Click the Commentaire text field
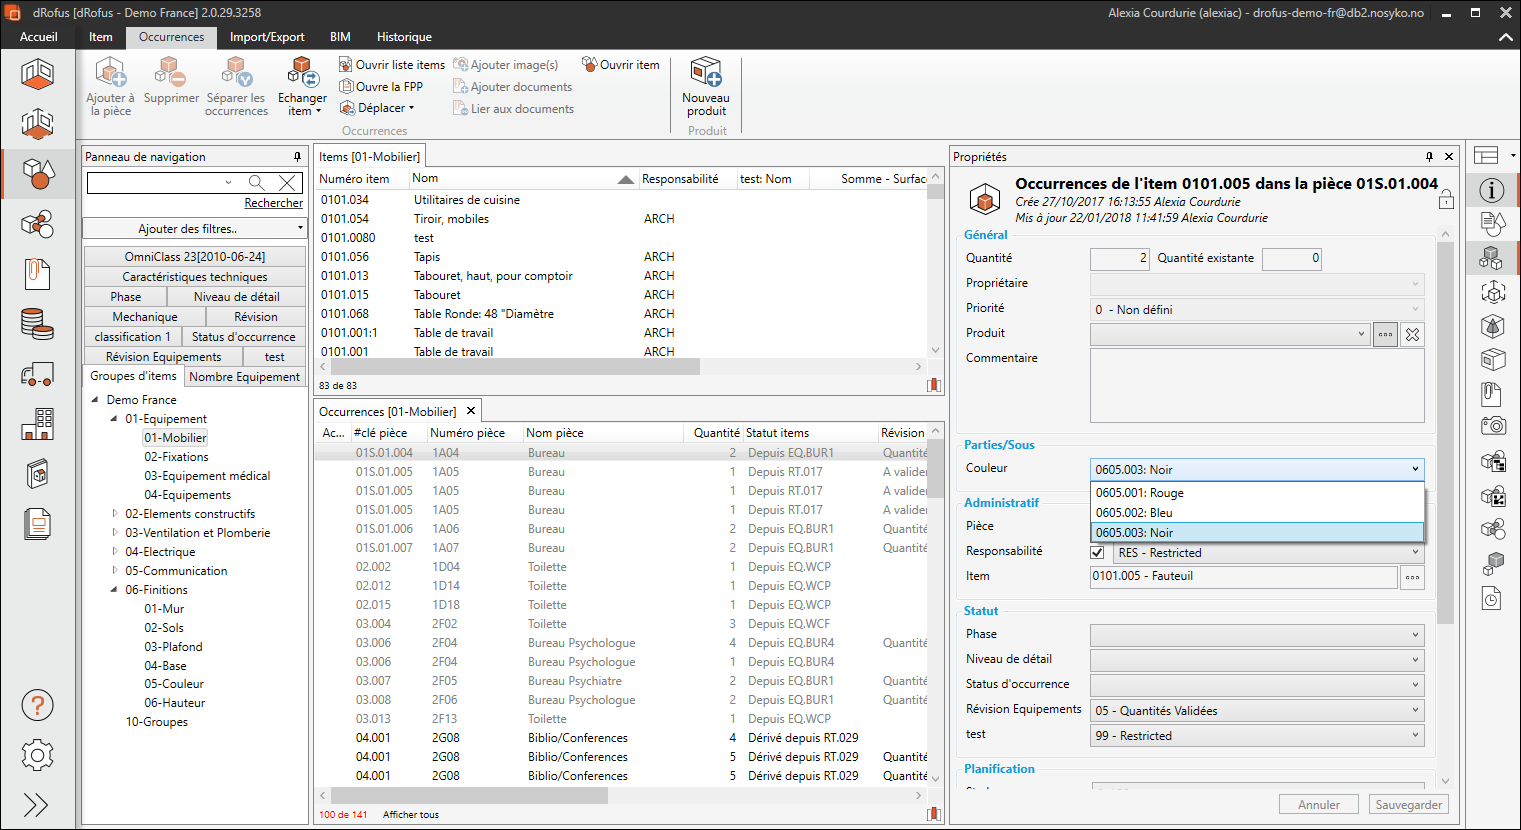Image resolution: width=1521 pixels, height=830 pixels. click(x=1256, y=386)
